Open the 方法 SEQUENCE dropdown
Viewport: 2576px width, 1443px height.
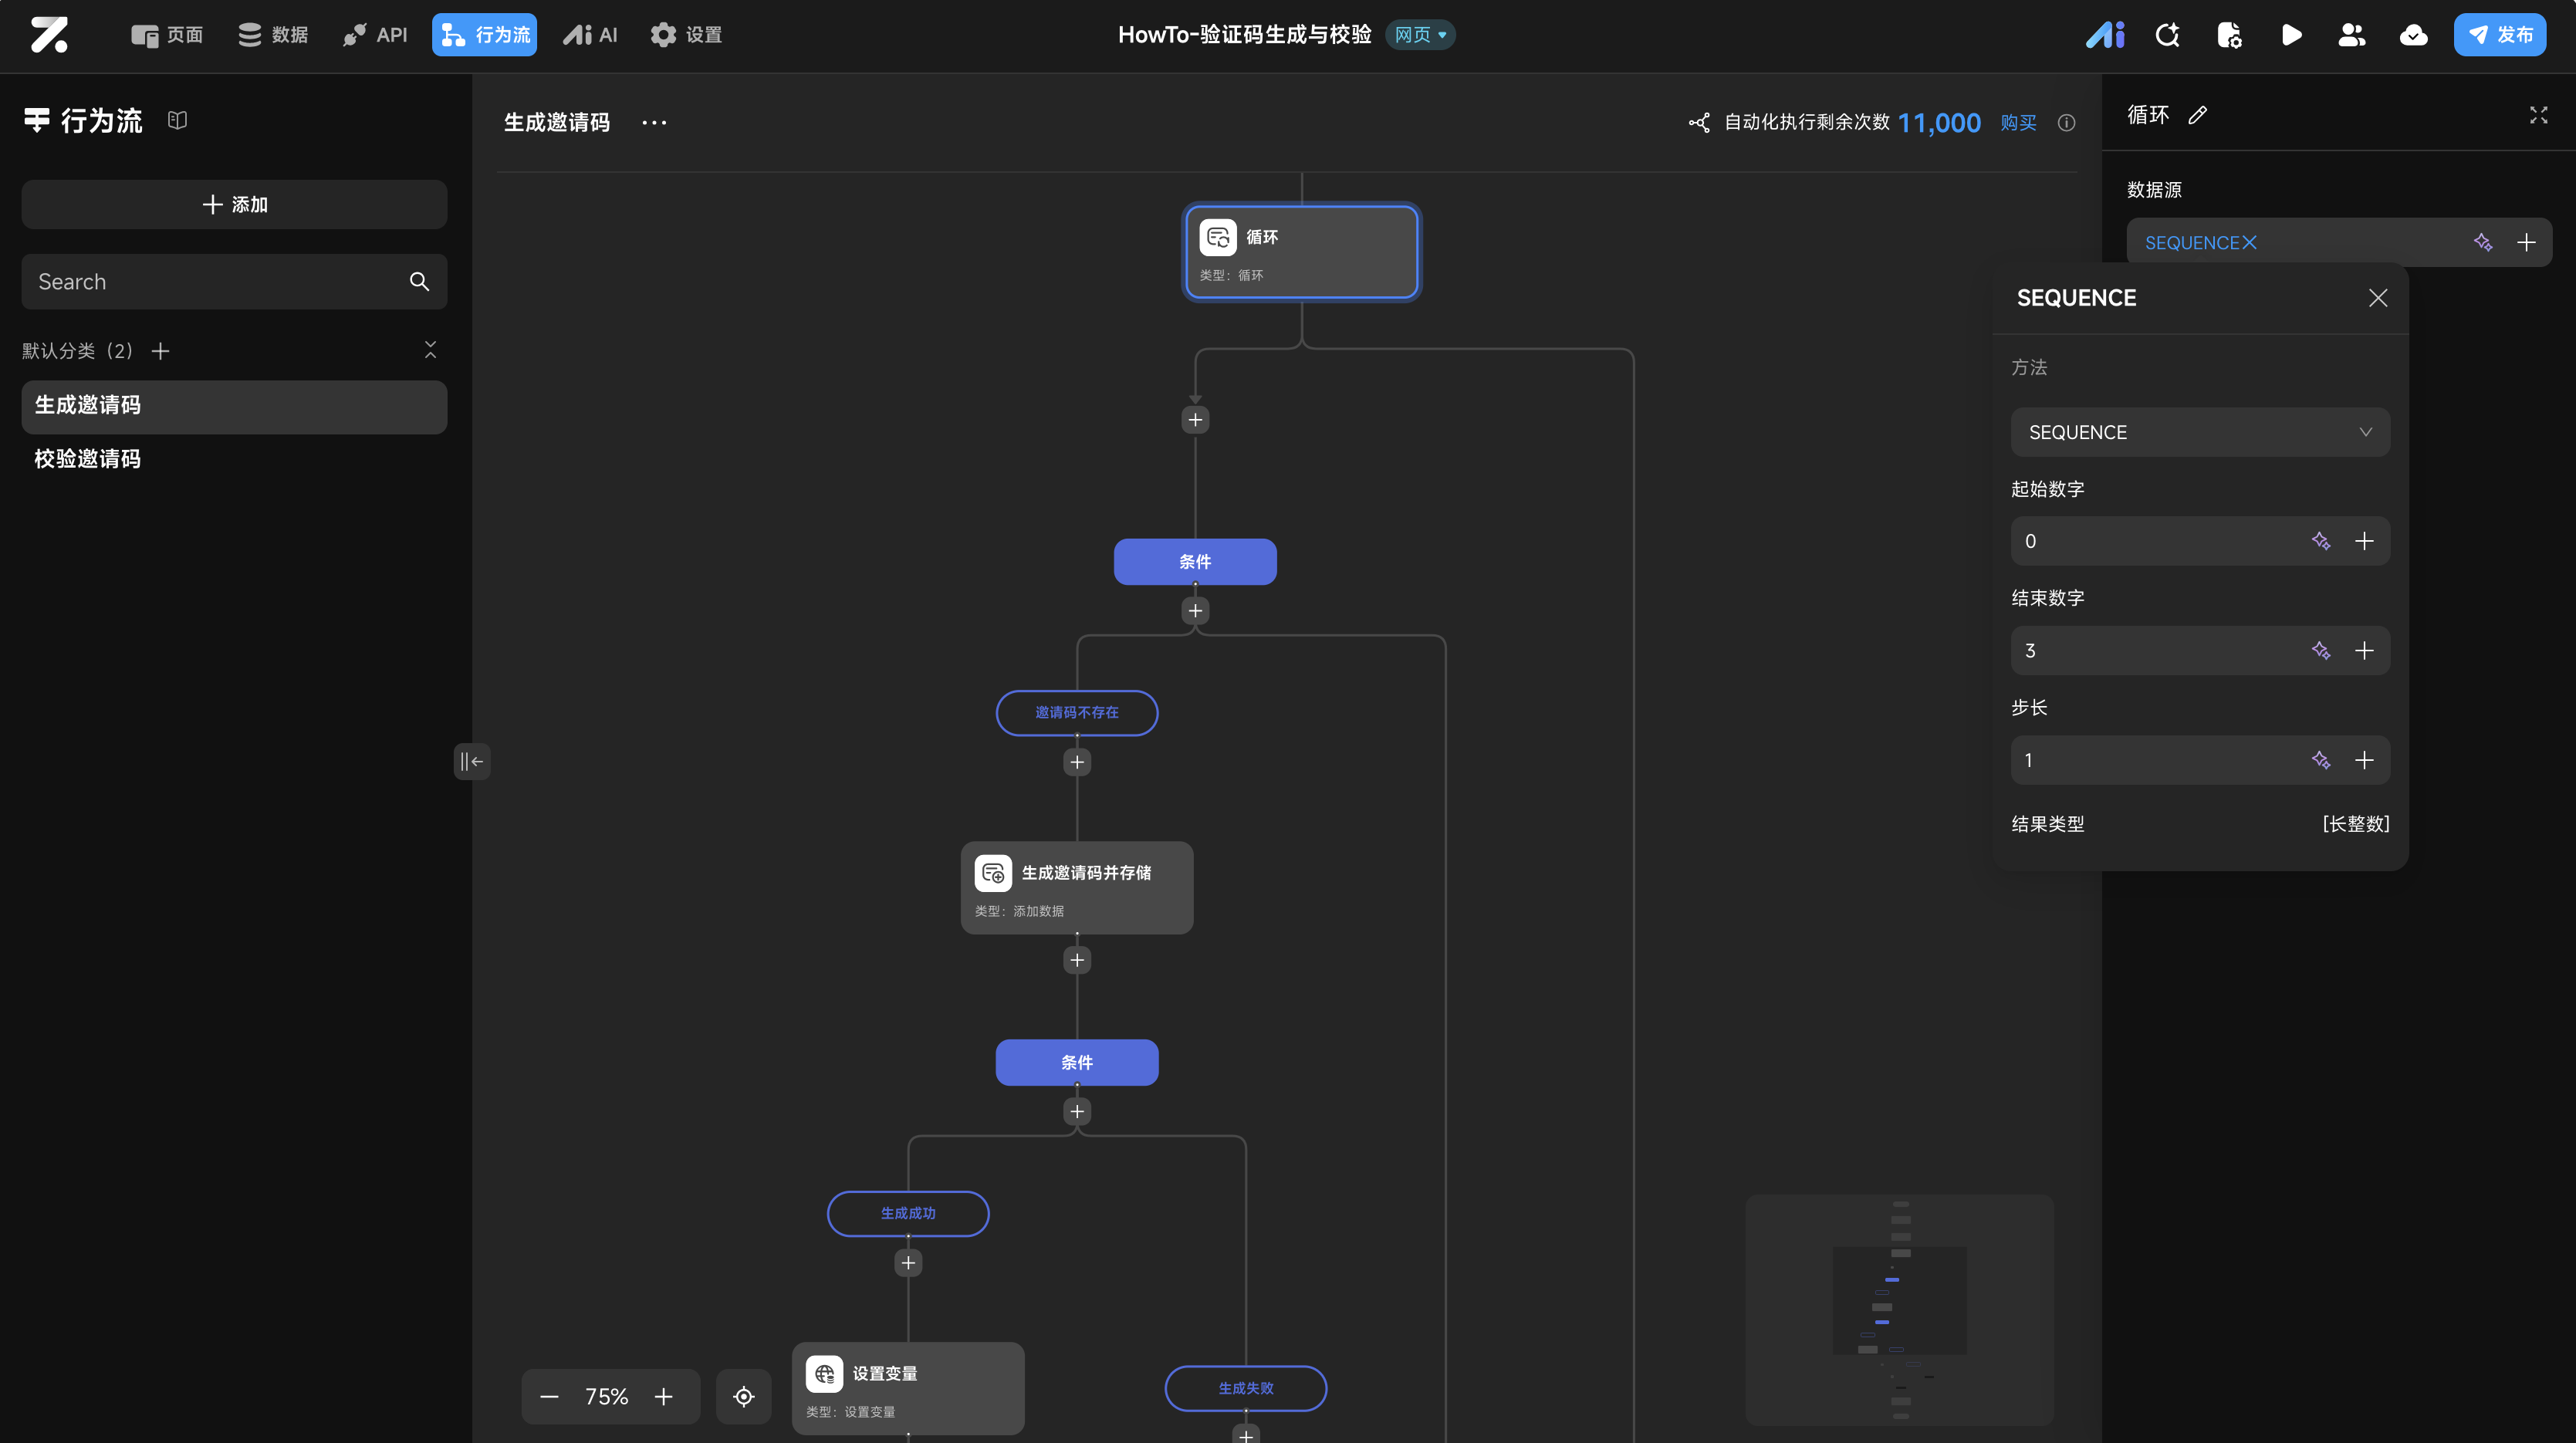pos(2199,432)
